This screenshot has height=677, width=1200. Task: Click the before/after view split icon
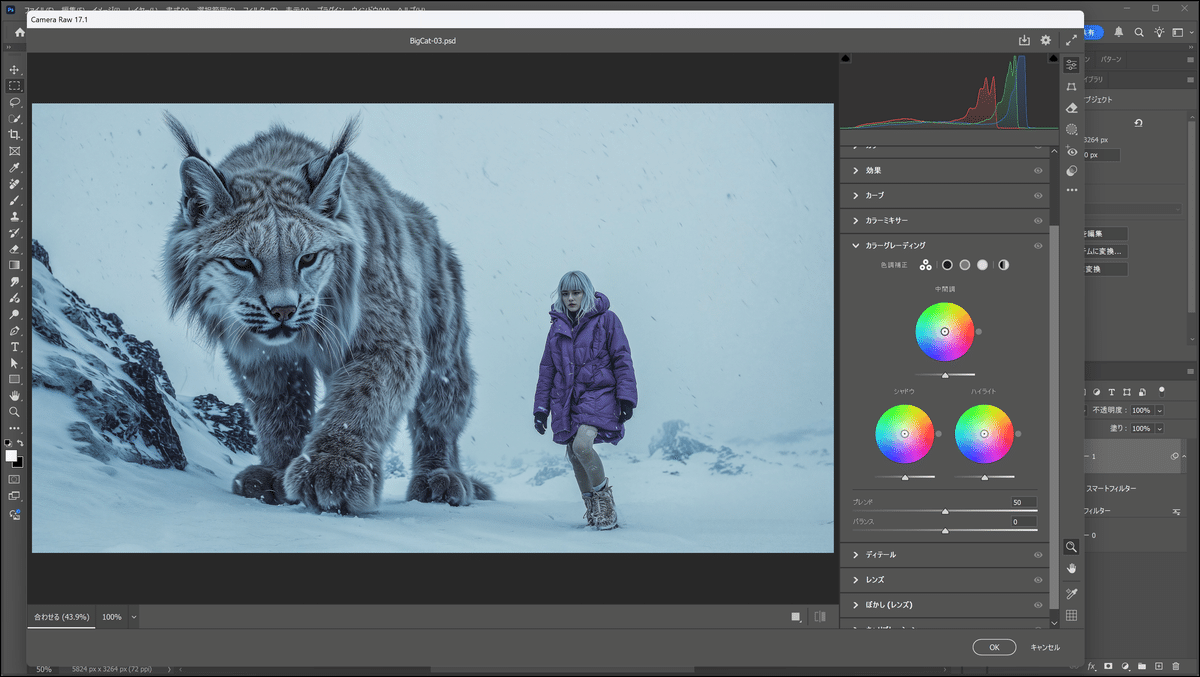820,617
